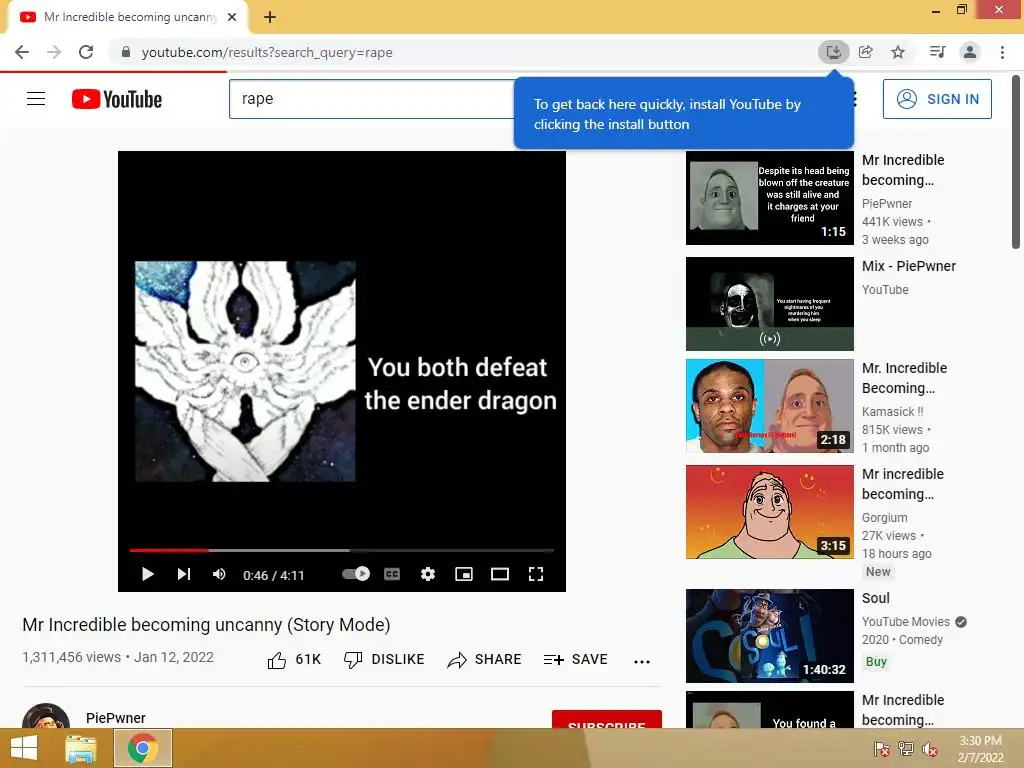
Task: Close the Mr Incredible tab
Action: [x=232, y=17]
